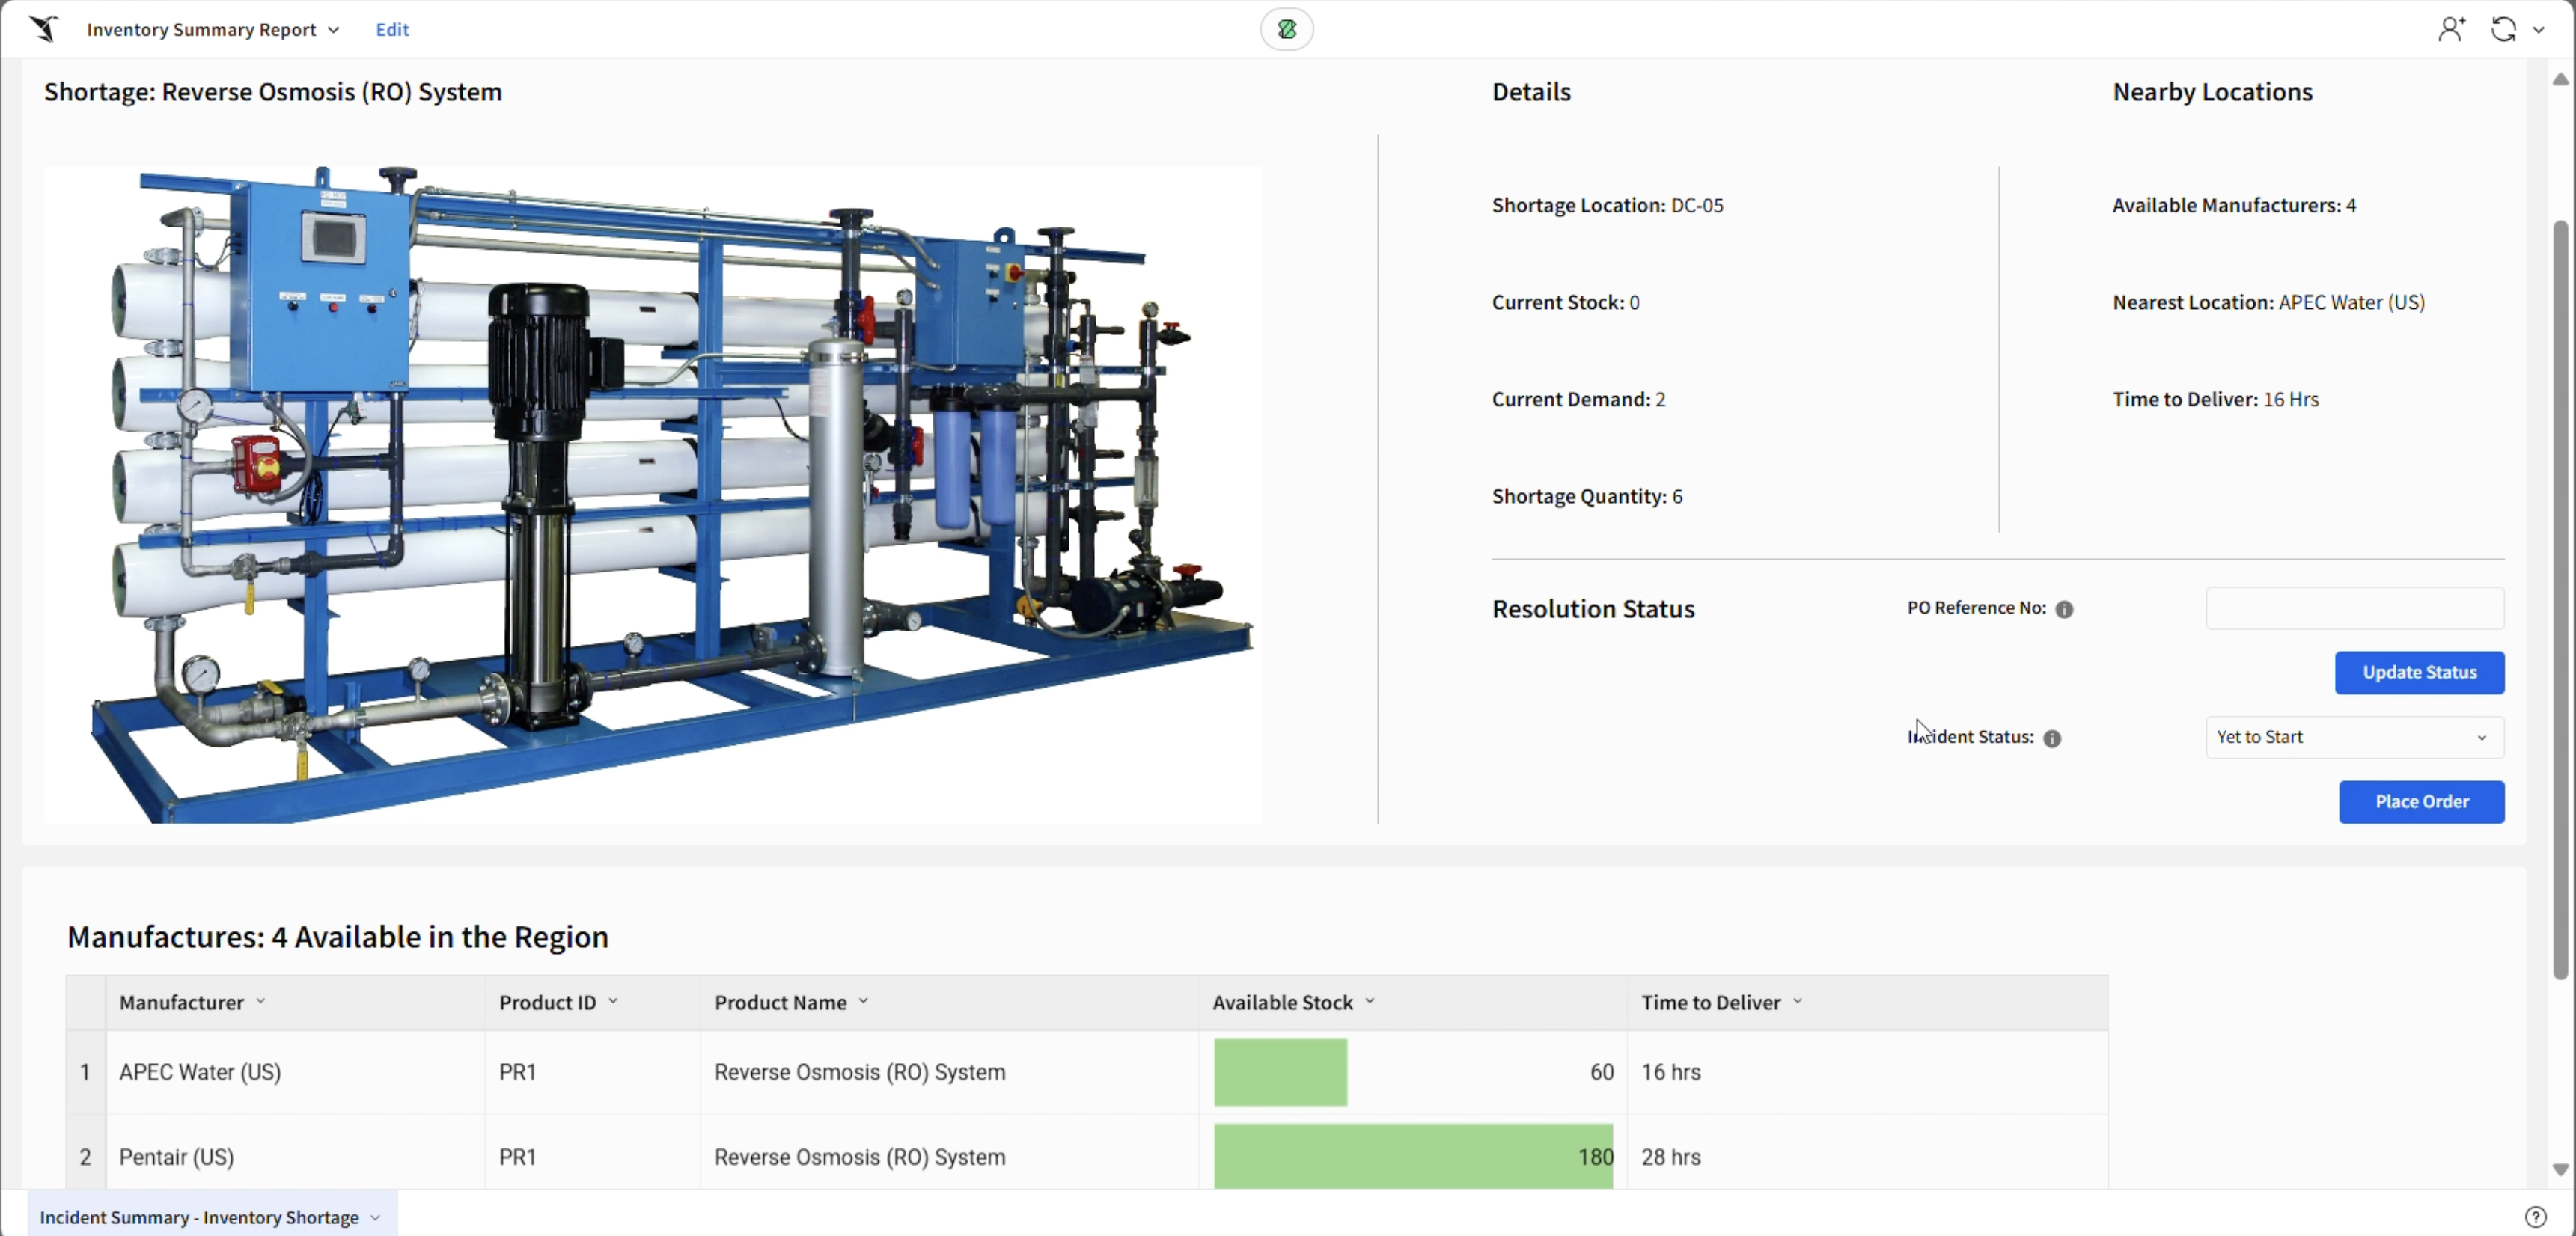Select Incident Summary - Inventory Shortage tab
The image size is (2576, 1236).
199,1217
